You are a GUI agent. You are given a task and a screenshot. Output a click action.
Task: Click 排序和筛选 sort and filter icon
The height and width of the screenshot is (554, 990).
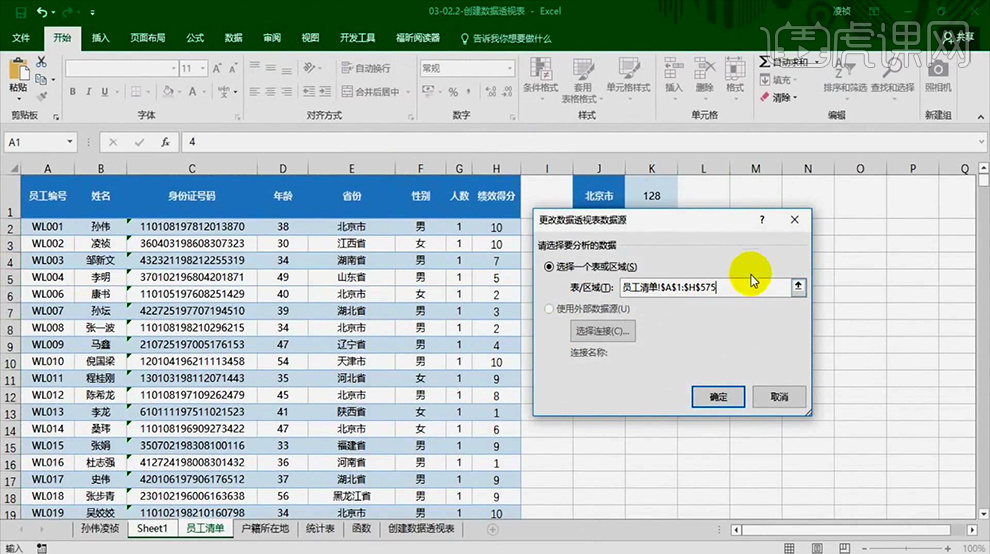[844, 68]
